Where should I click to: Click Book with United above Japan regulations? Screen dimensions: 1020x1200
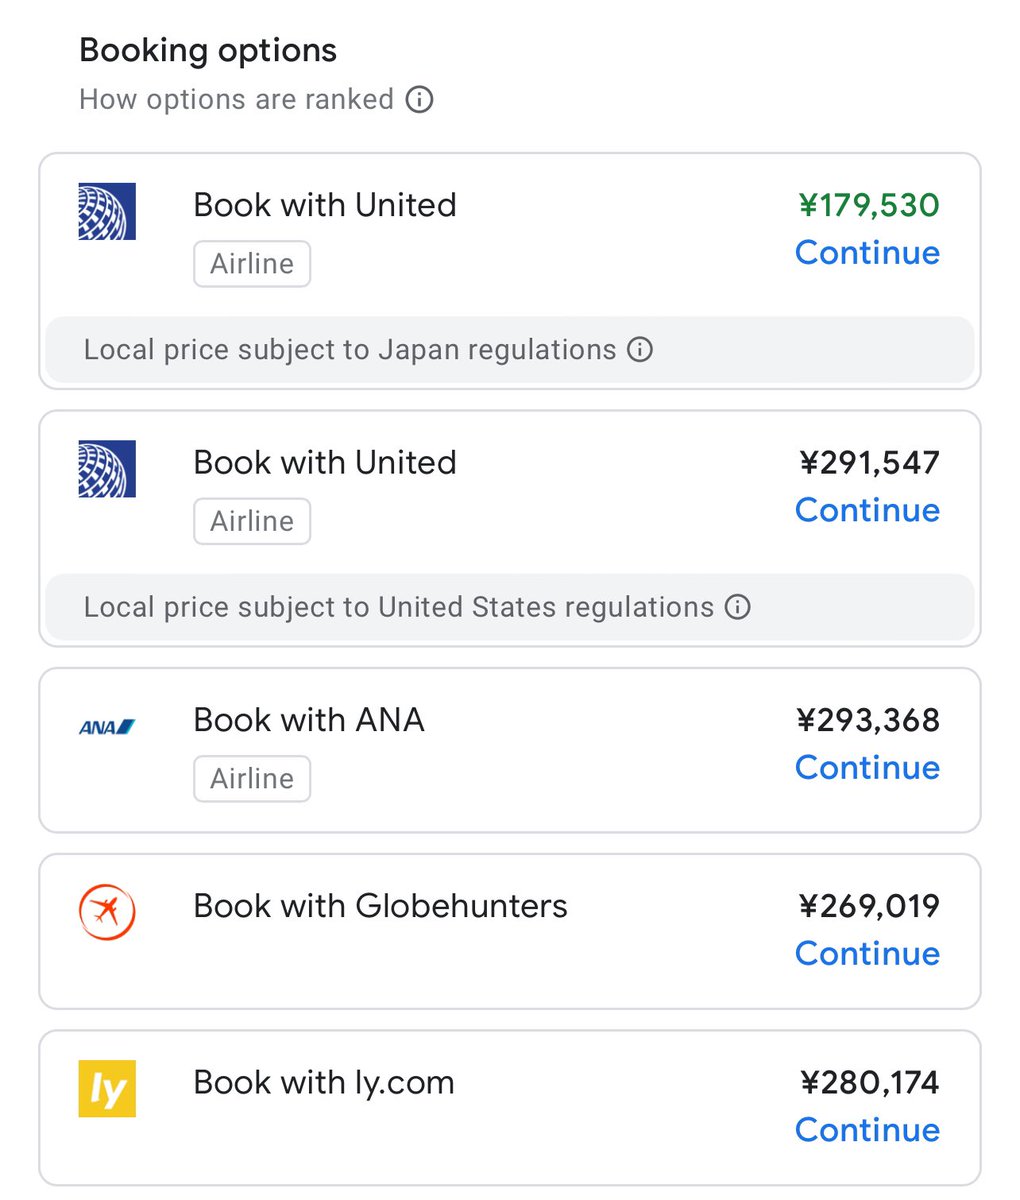pyautogui.click(x=325, y=205)
